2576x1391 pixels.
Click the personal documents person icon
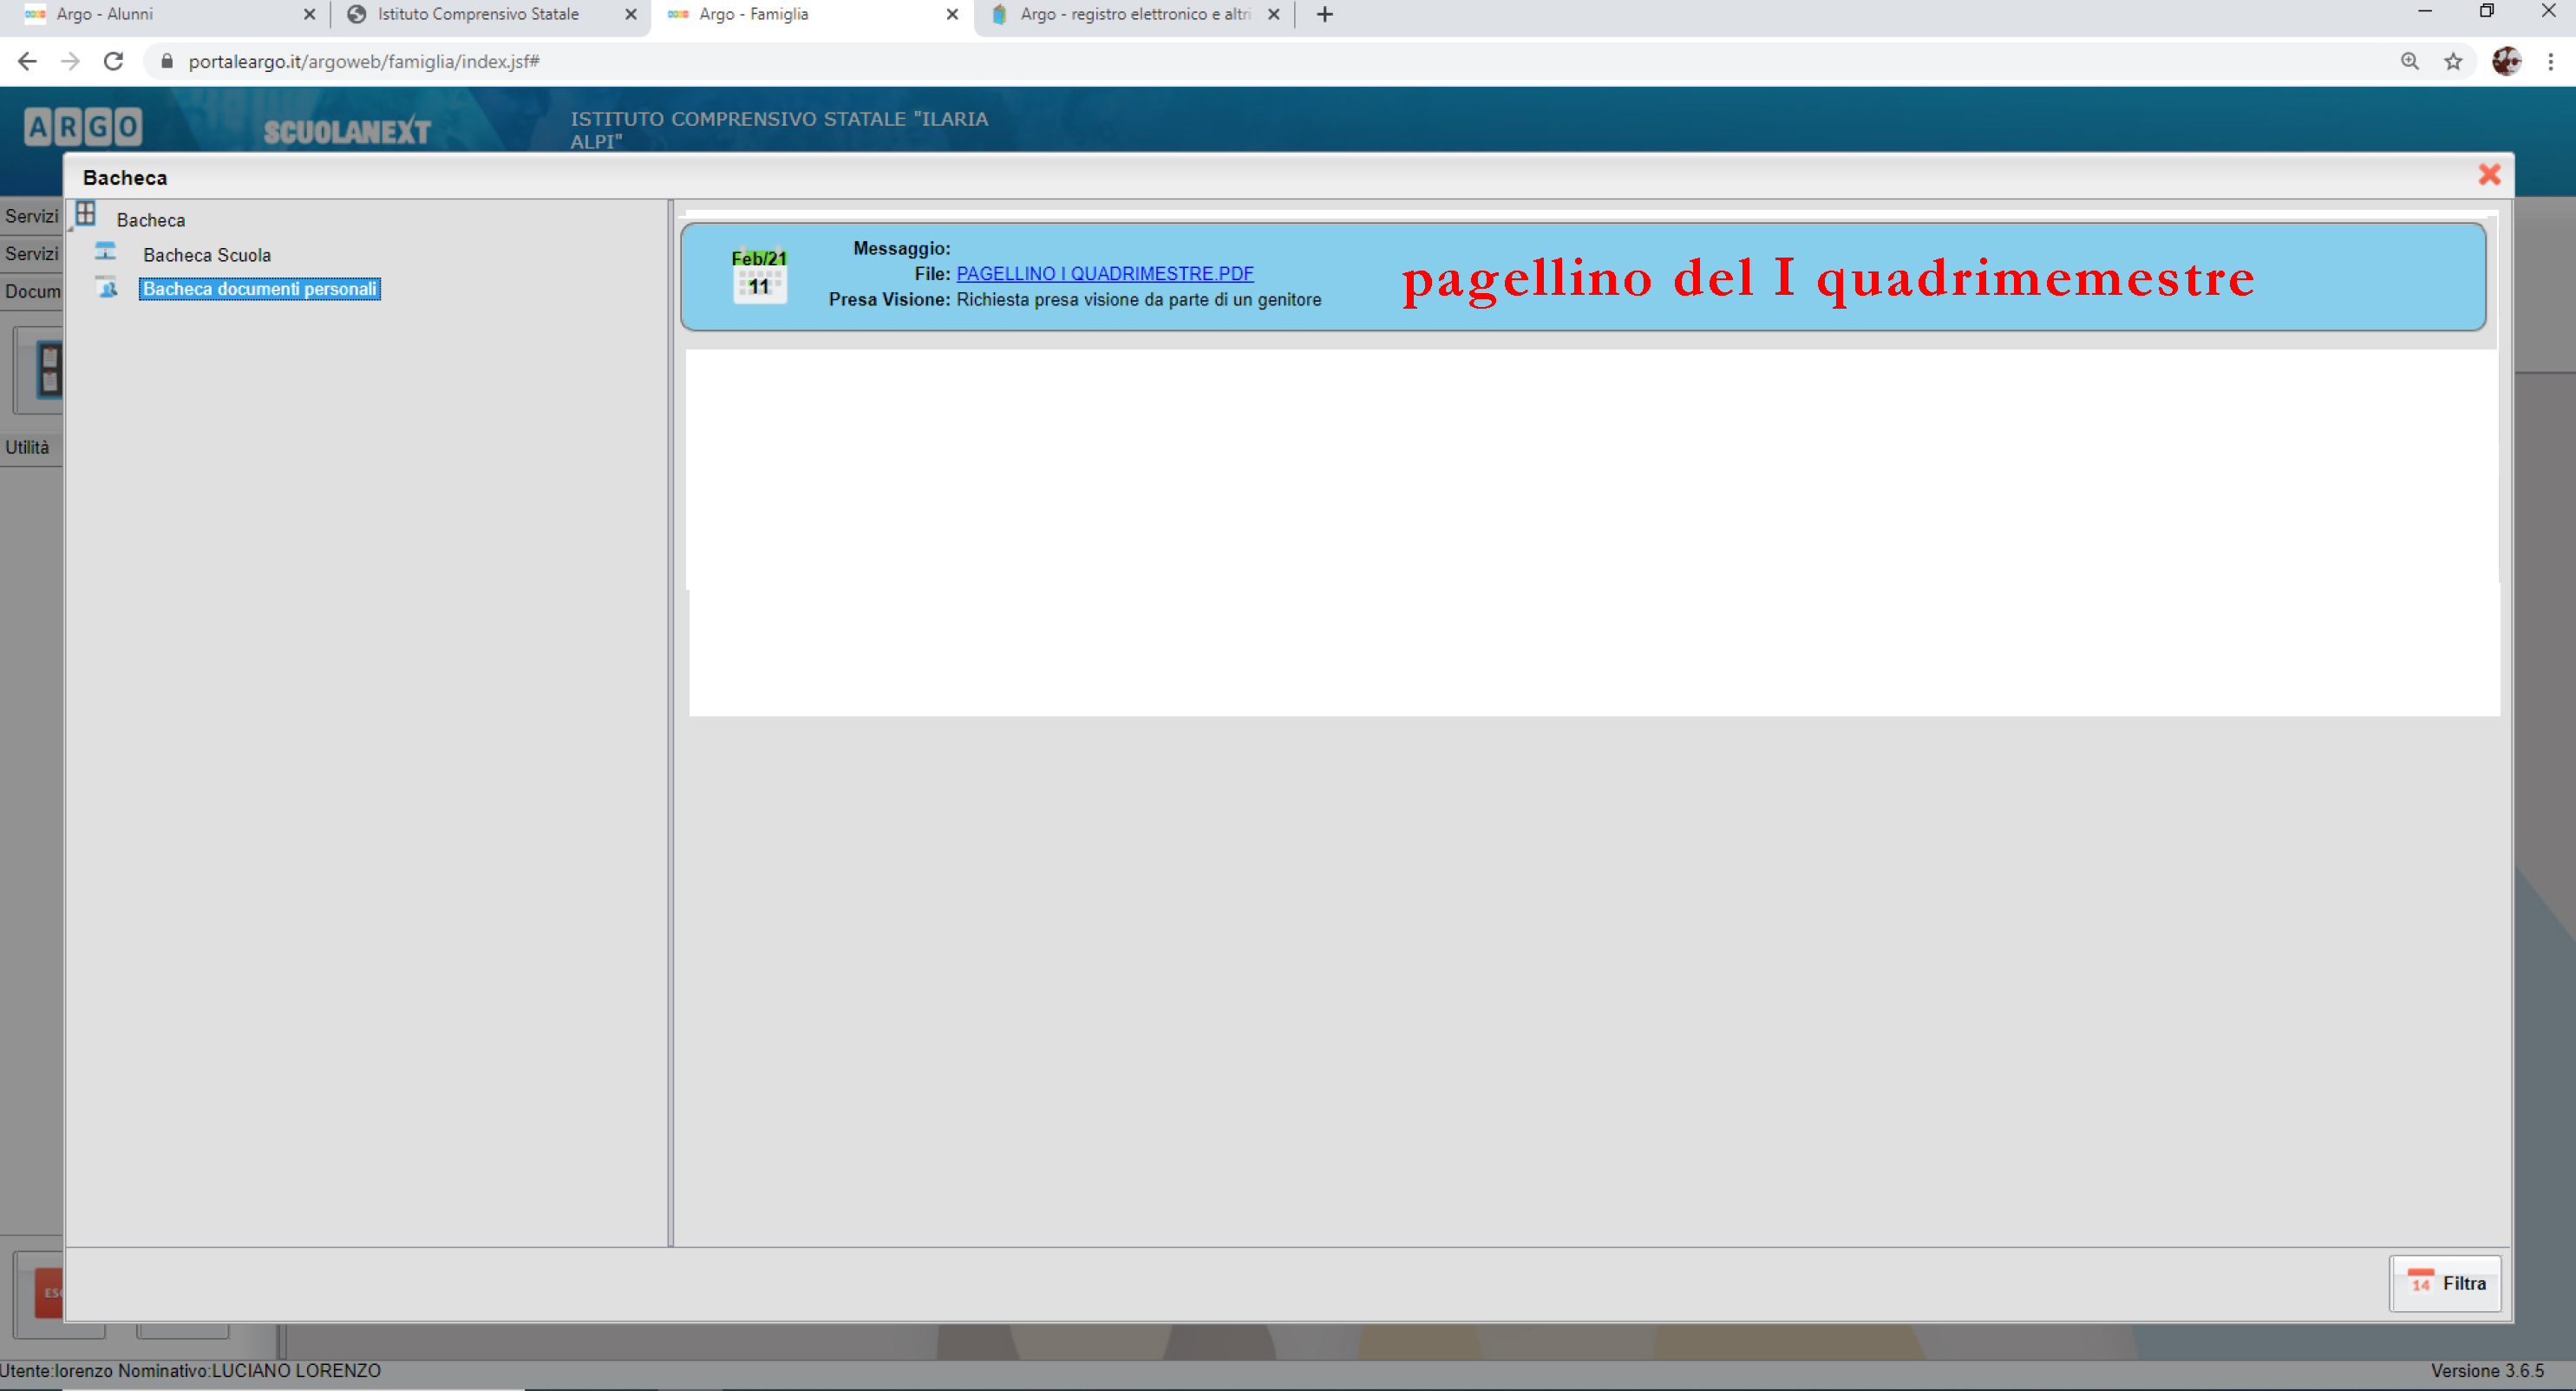107,288
